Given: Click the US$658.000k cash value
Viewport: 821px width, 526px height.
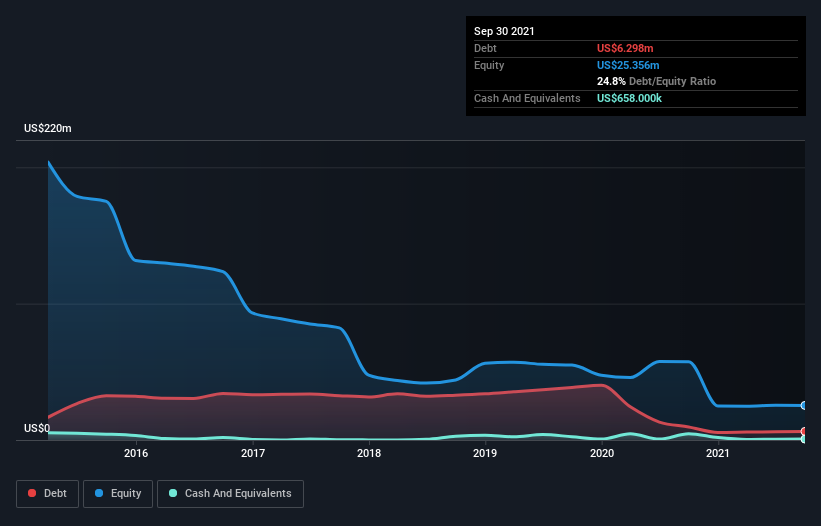Looking at the screenshot, I should coord(629,98).
